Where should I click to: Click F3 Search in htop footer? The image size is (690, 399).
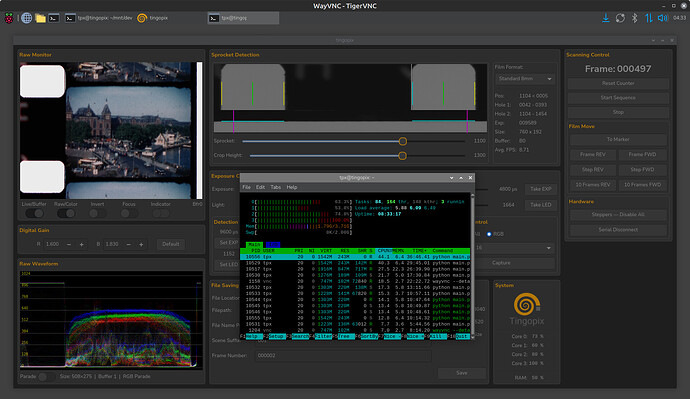pyautogui.click(x=301, y=337)
